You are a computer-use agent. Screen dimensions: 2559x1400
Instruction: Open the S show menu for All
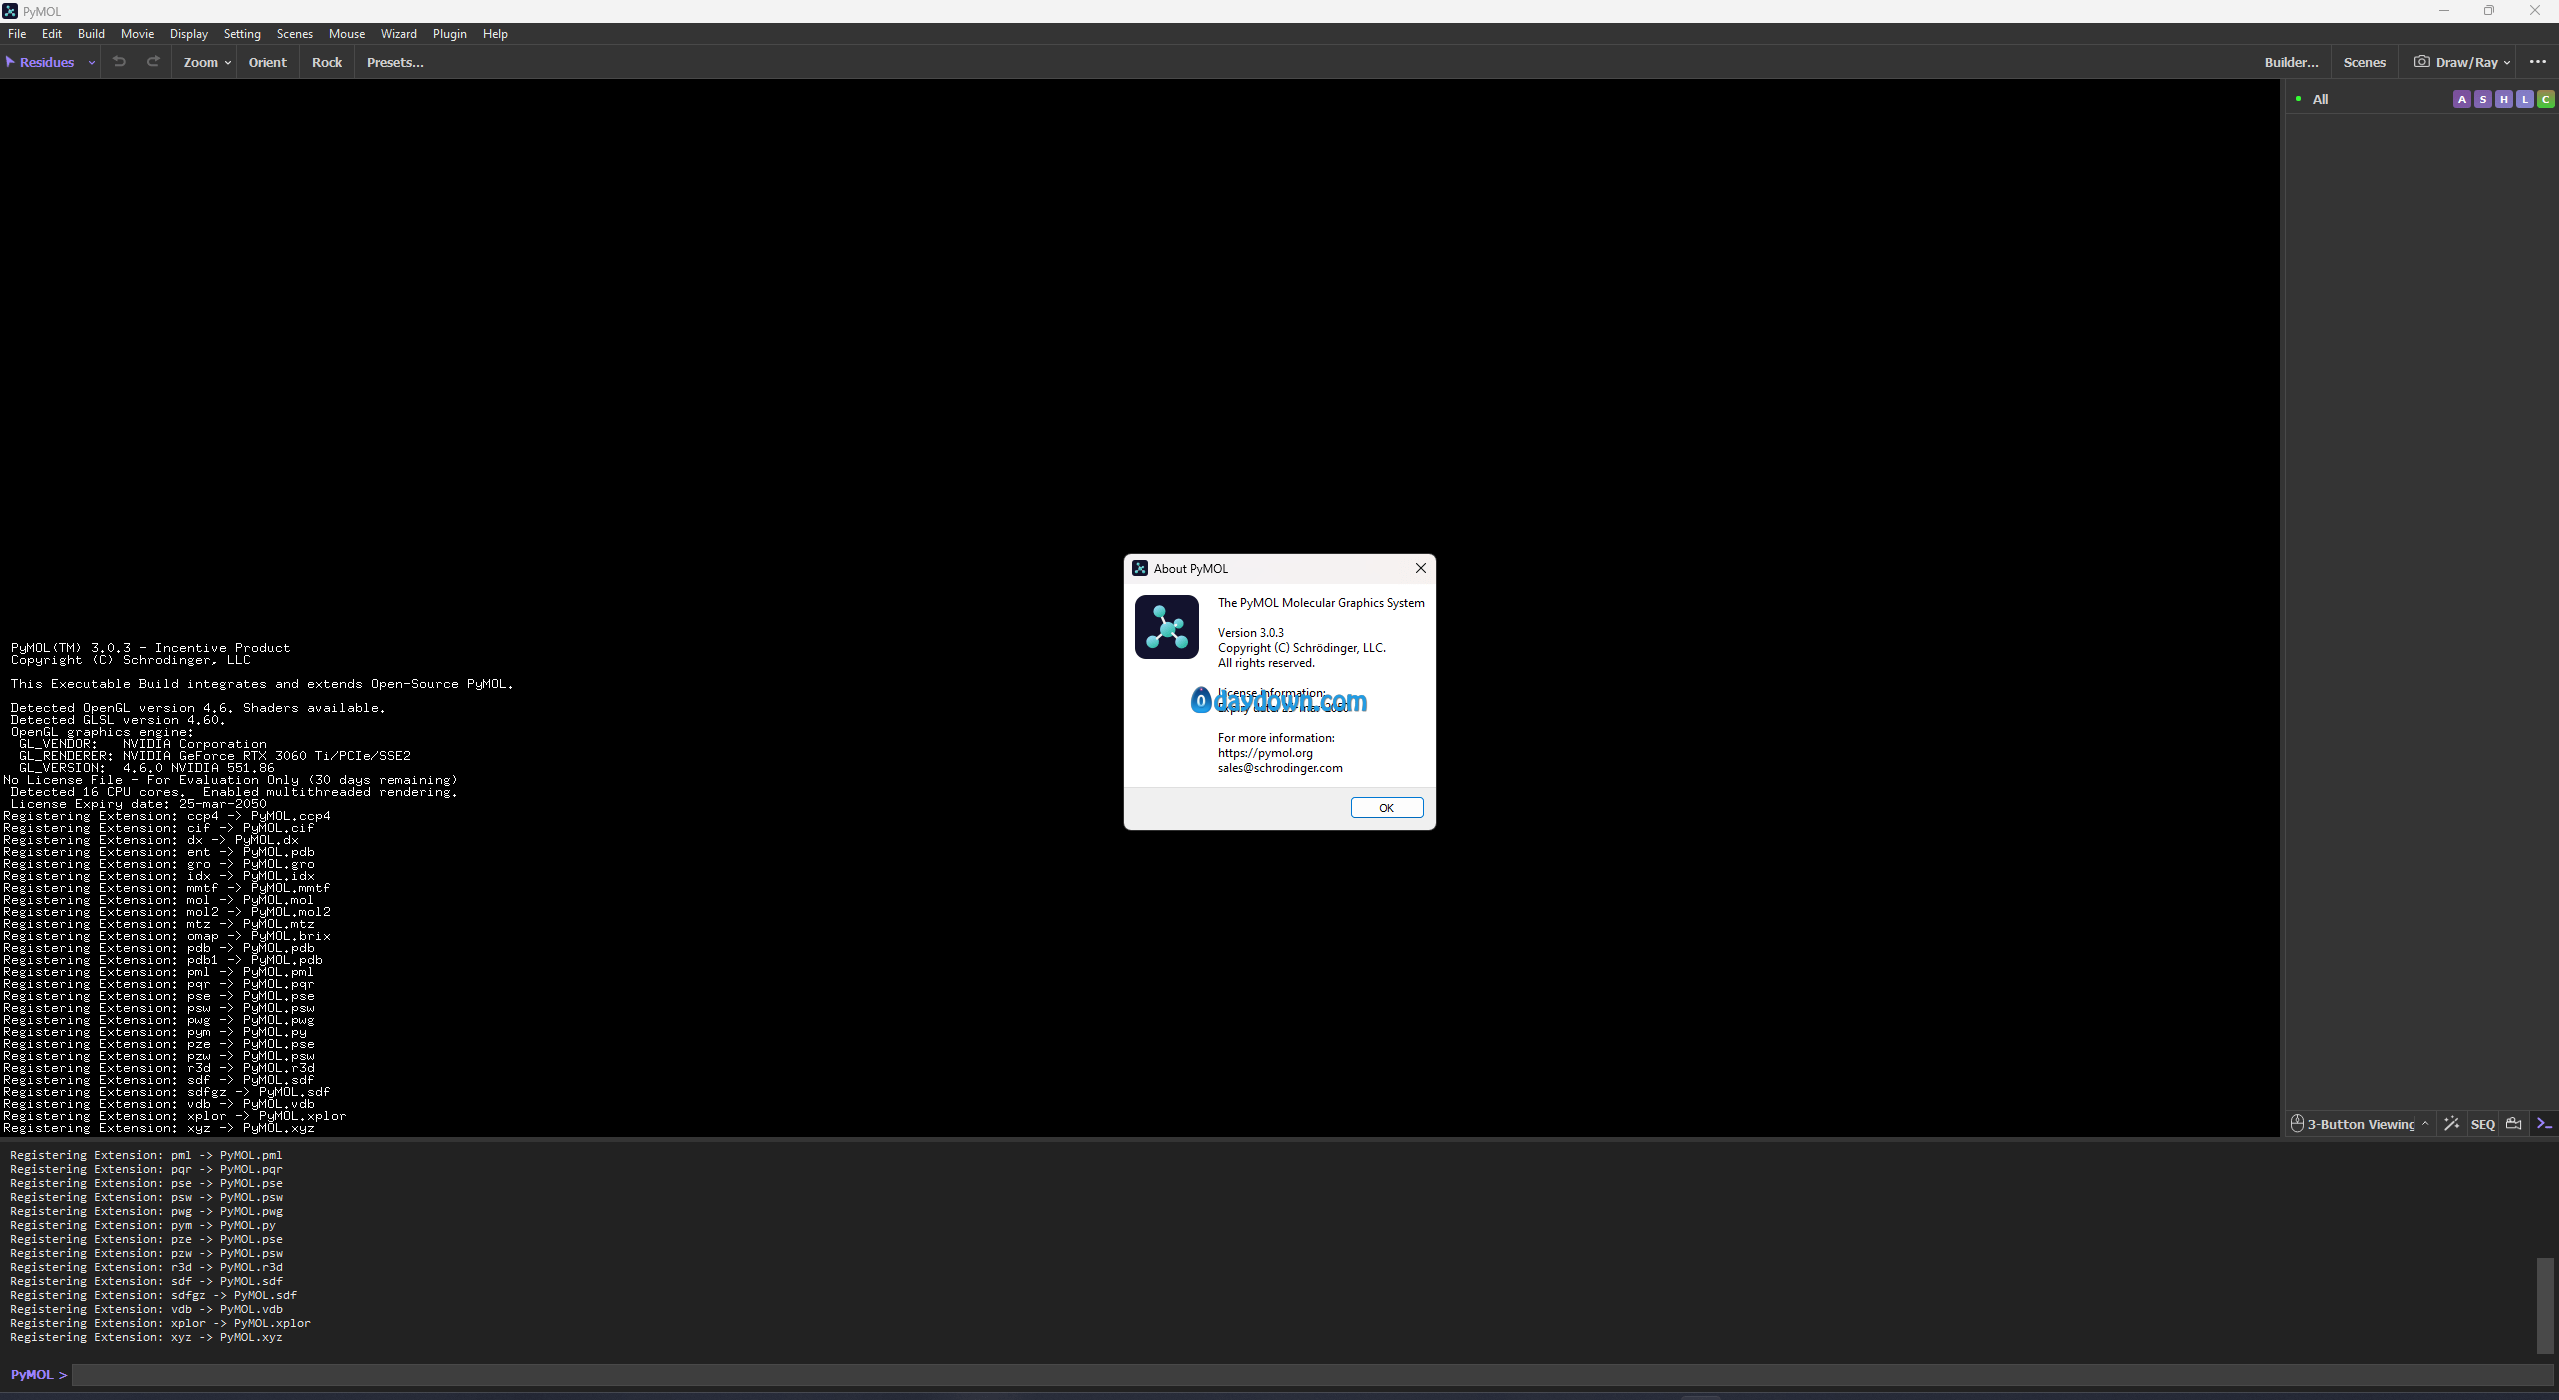click(2482, 99)
